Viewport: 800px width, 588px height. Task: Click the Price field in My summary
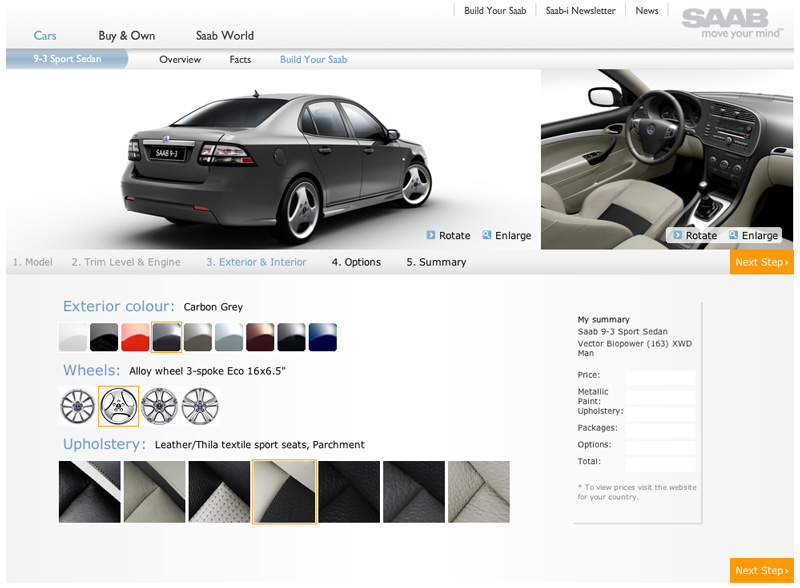(x=660, y=377)
